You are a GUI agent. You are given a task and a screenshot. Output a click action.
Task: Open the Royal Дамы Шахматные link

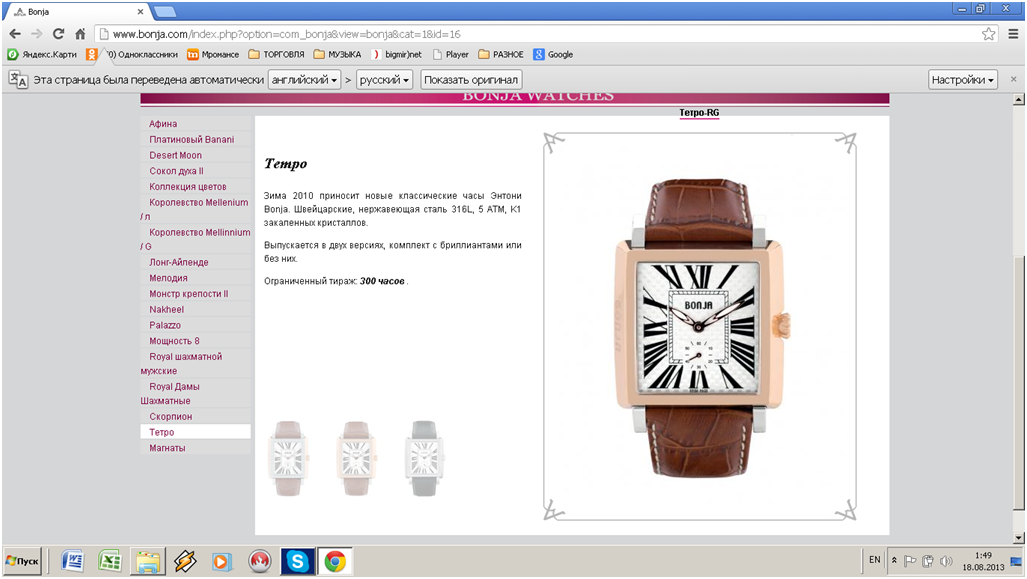pos(170,394)
